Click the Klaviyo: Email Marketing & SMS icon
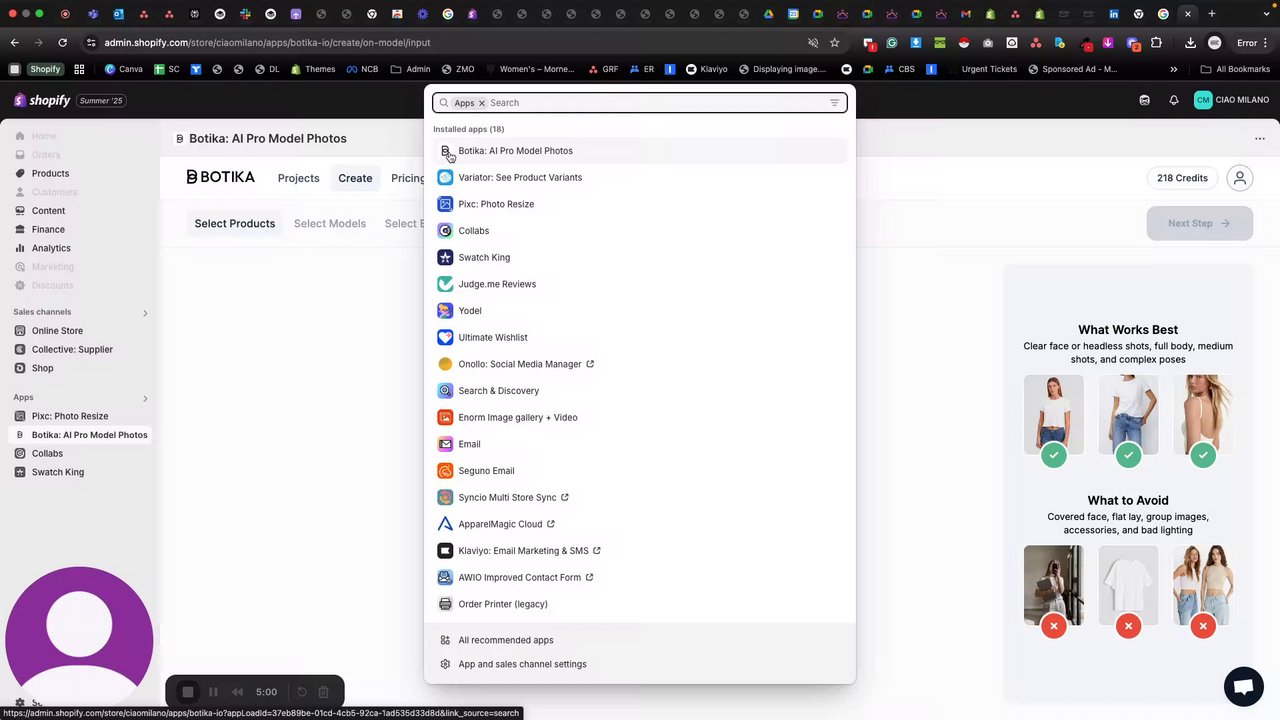The width and height of the screenshot is (1280, 720). pos(445,551)
